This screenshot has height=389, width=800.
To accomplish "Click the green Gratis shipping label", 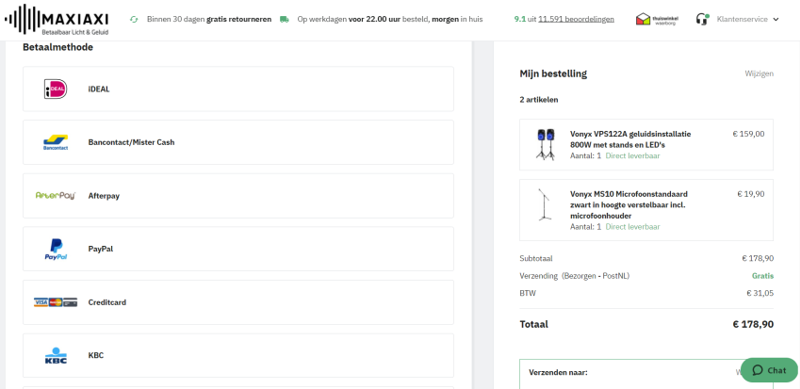I will 763,276.
